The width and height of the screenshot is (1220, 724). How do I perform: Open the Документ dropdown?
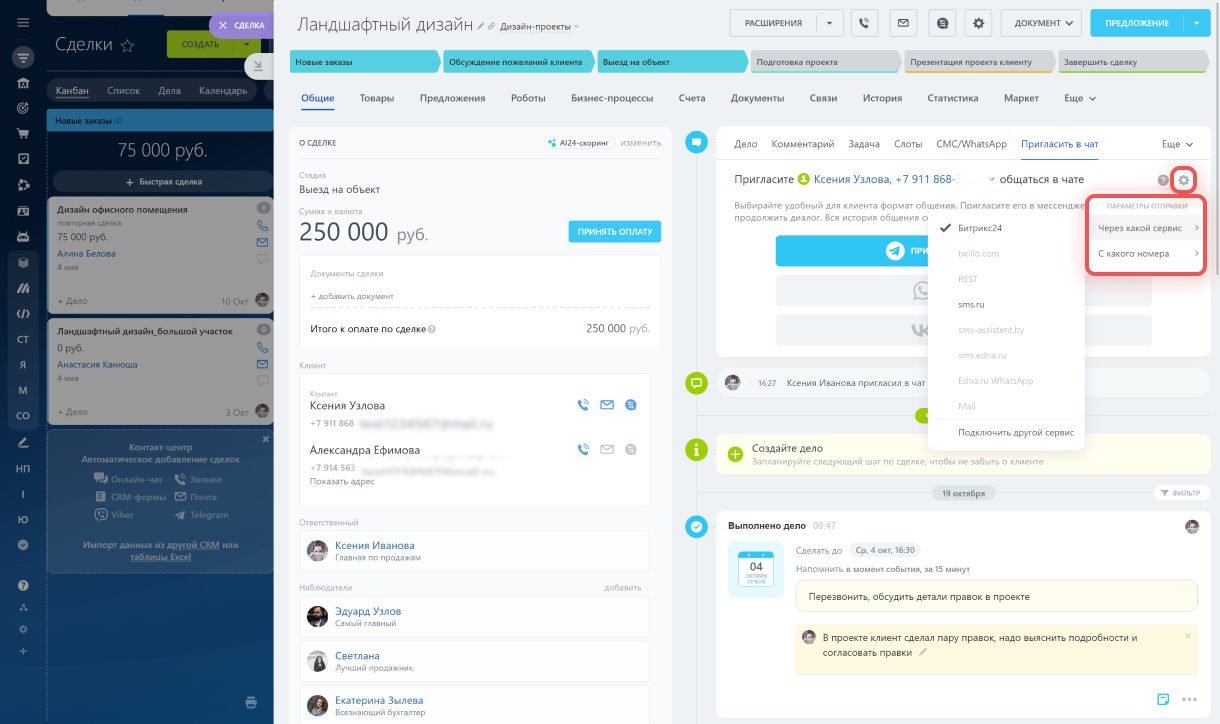point(1041,23)
